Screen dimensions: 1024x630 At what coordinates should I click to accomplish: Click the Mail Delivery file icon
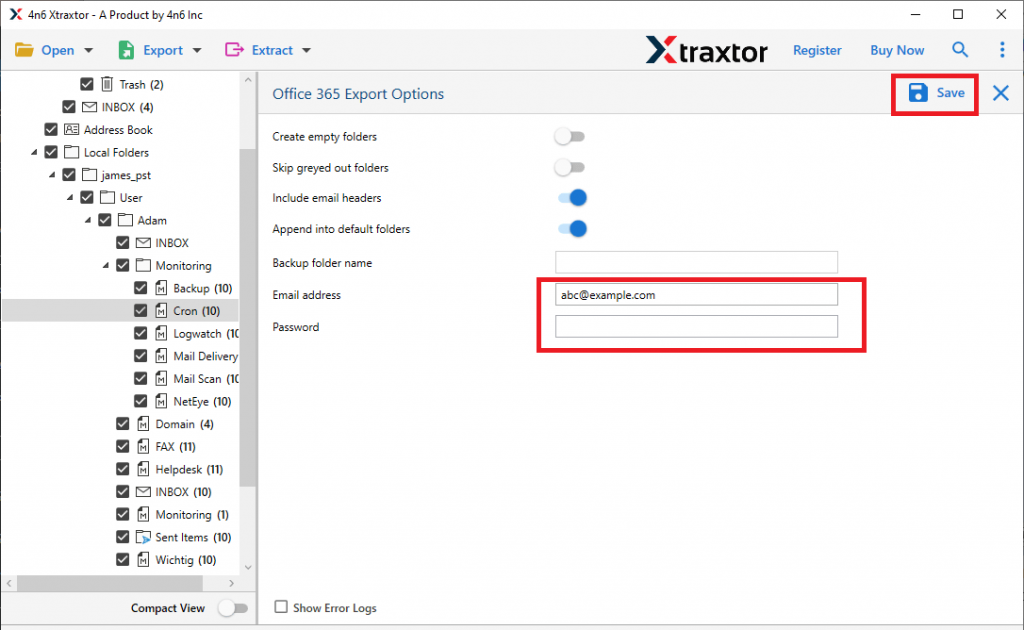(x=161, y=356)
